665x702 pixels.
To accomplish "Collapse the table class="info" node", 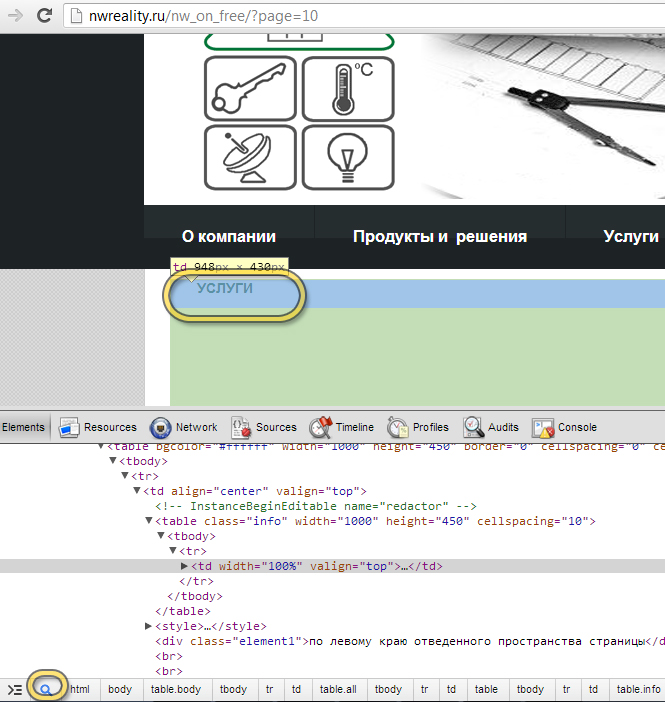I will pyautogui.click(x=149, y=521).
